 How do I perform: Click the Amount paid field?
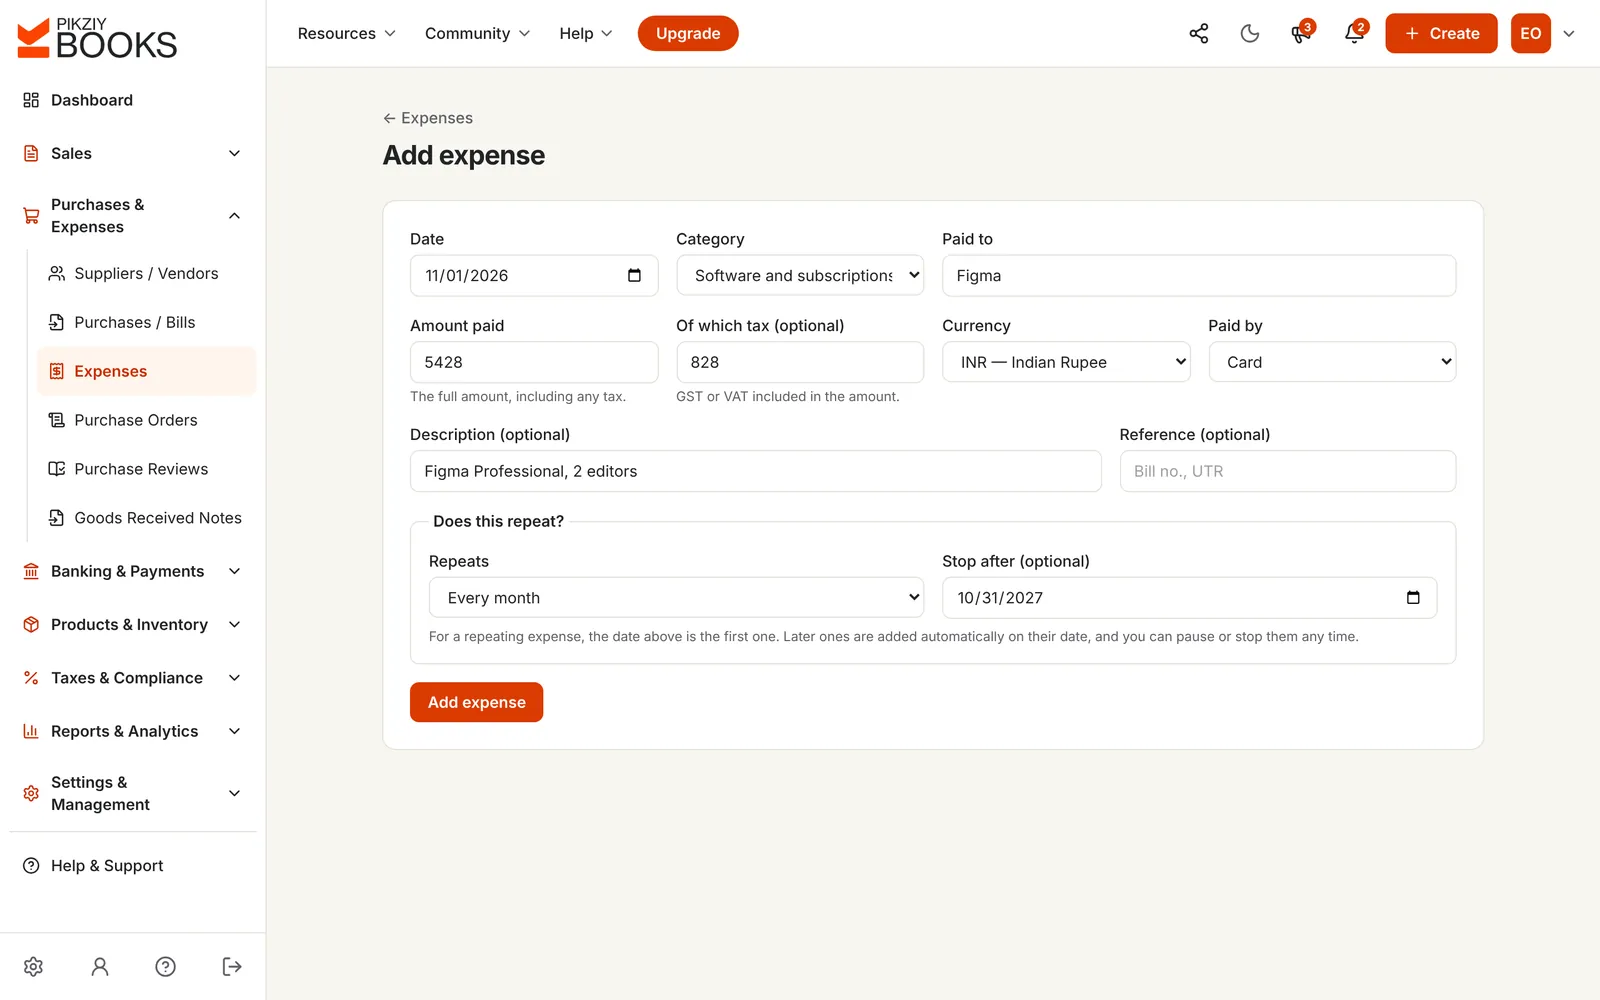pos(534,362)
